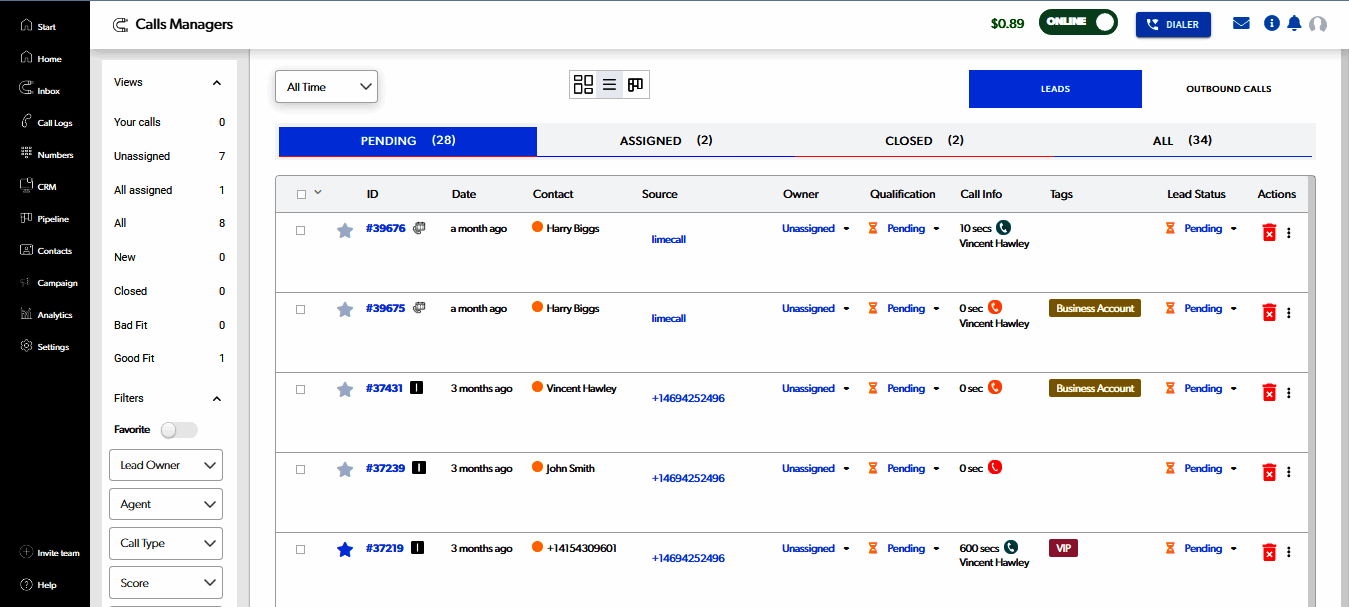Viewport: 1349px width, 607px height.
Task: Open the notifications bell
Action: point(1295,23)
